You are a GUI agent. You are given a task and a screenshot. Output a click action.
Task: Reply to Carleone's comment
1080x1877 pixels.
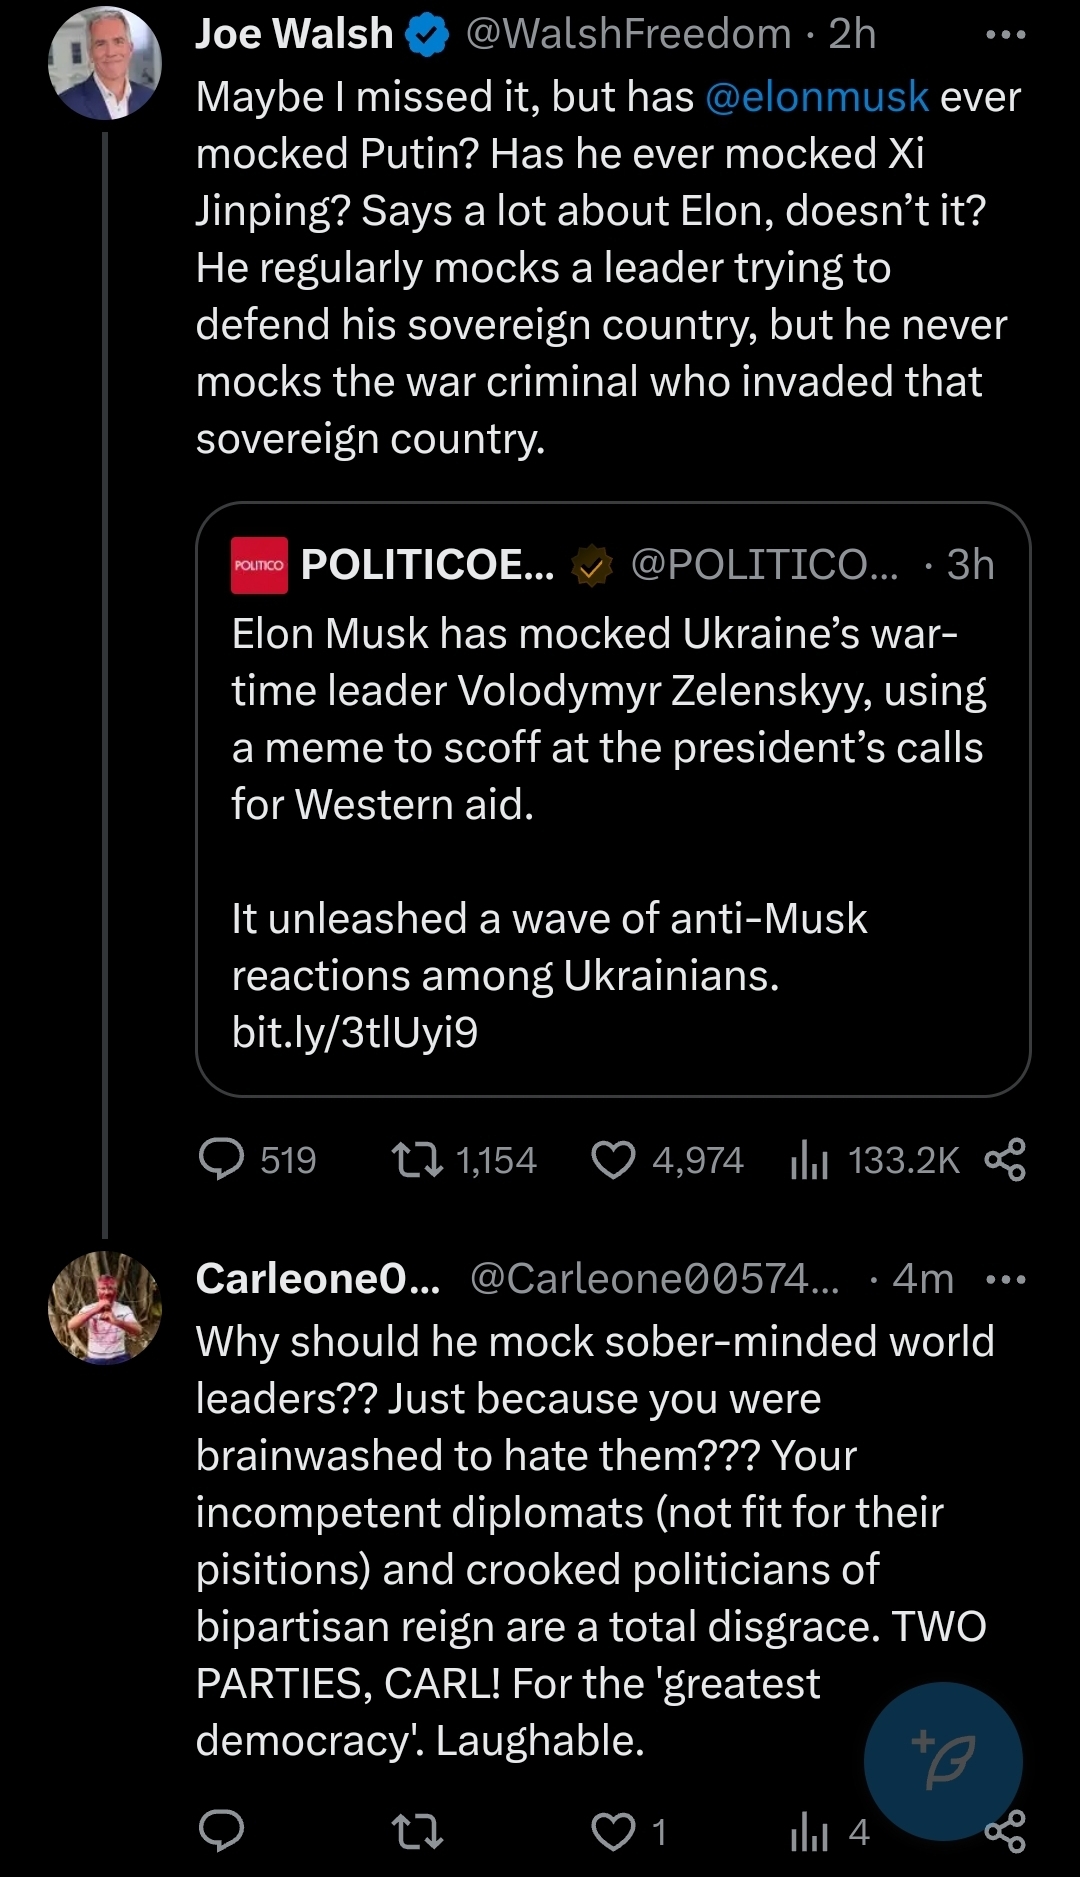(x=222, y=1832)
